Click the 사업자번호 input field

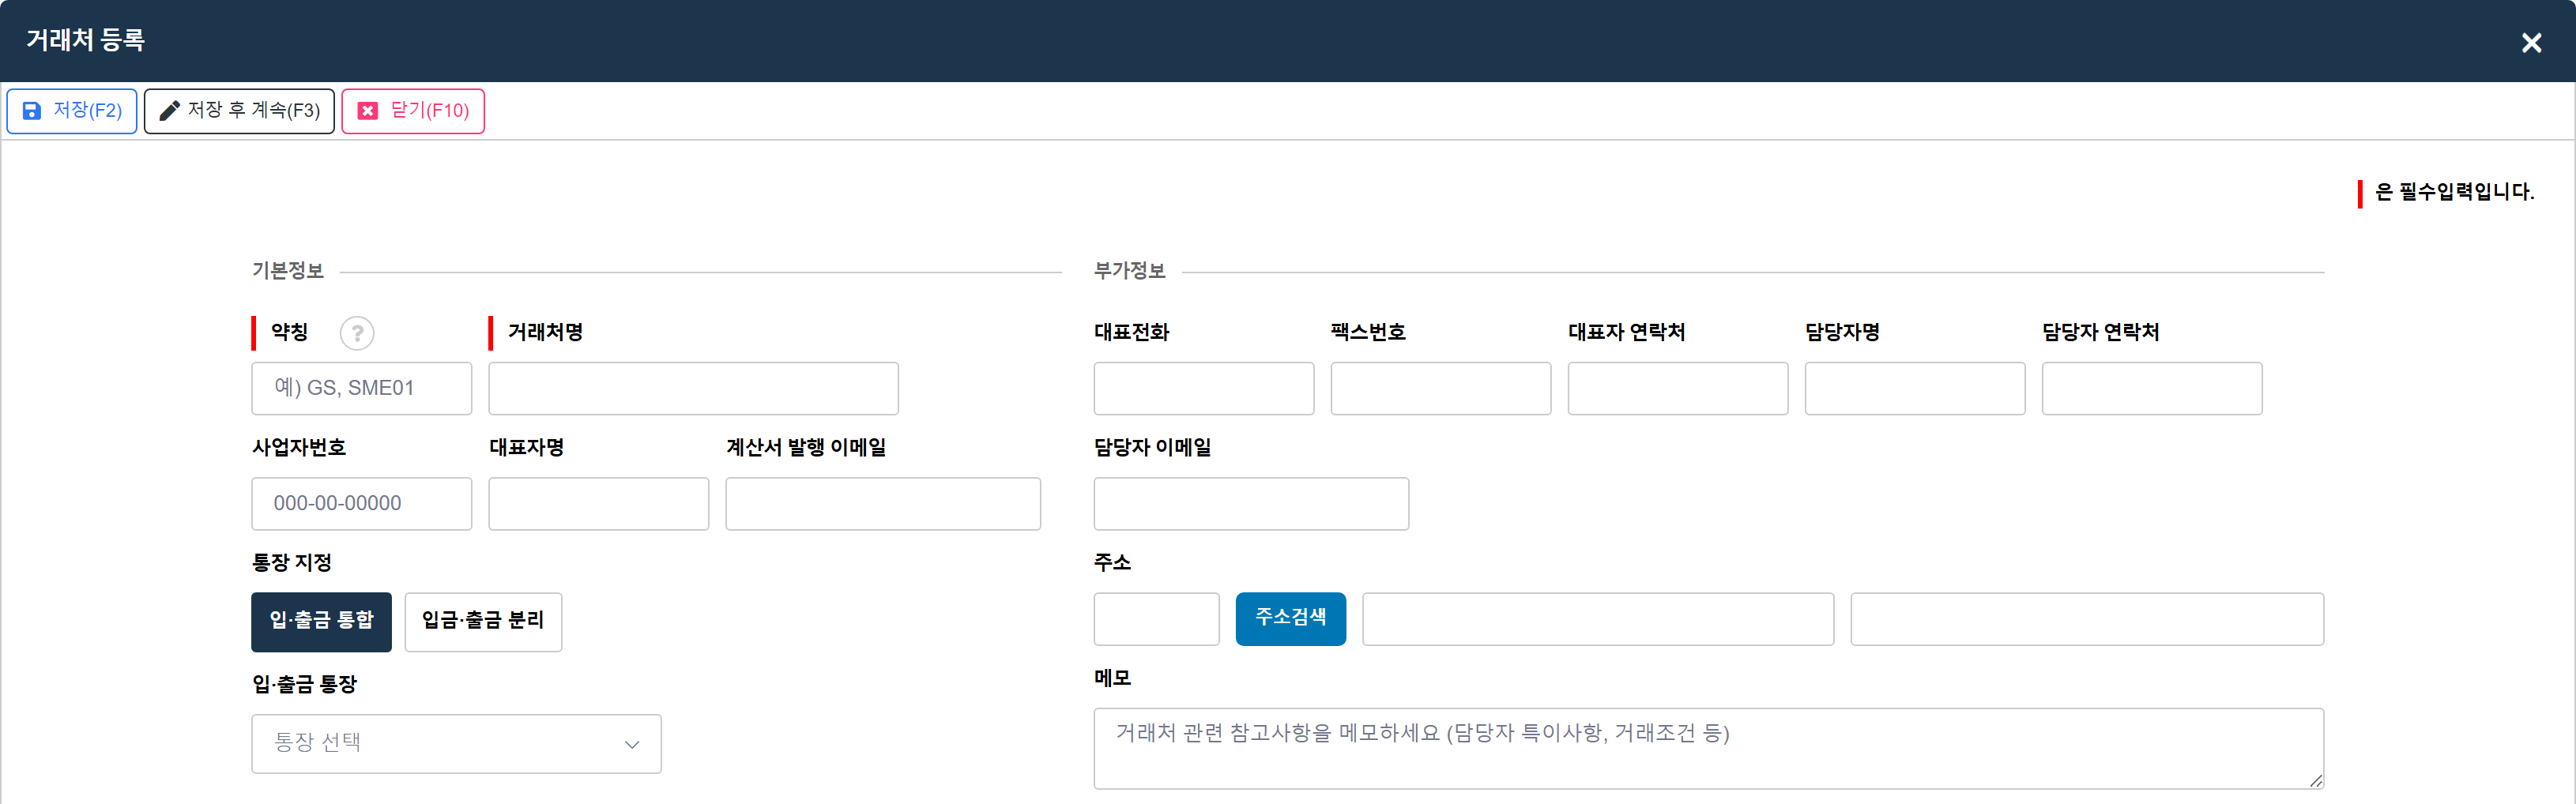pyautogui.click(x=361, y=503)
